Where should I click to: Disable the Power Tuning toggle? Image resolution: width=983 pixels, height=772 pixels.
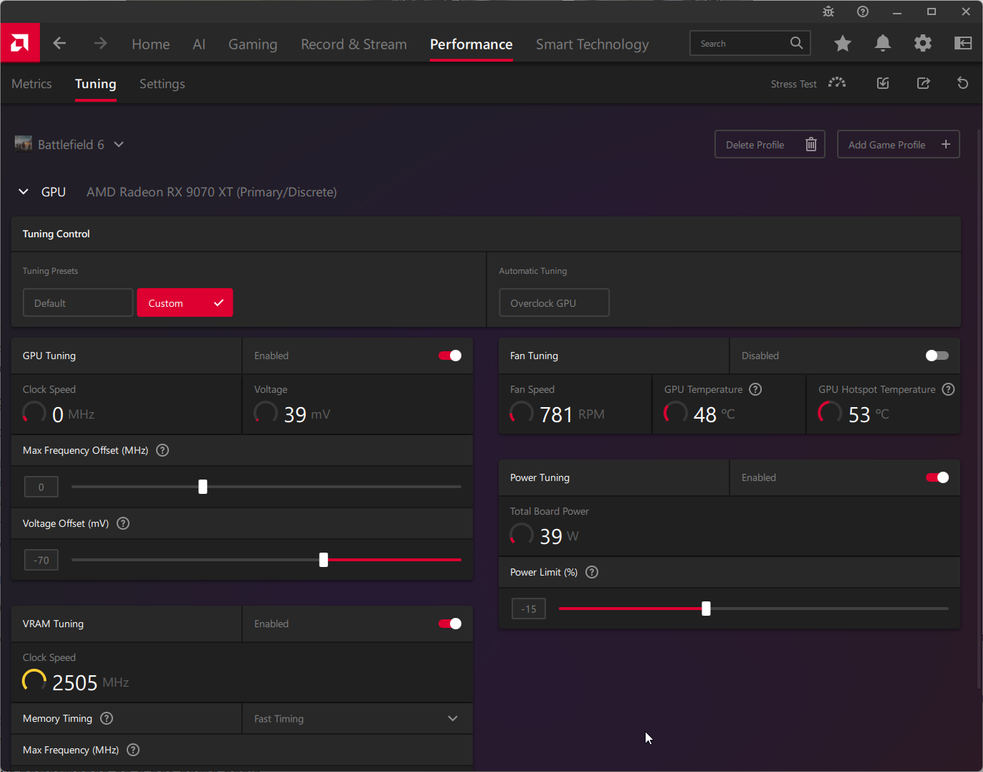(937, 477)
